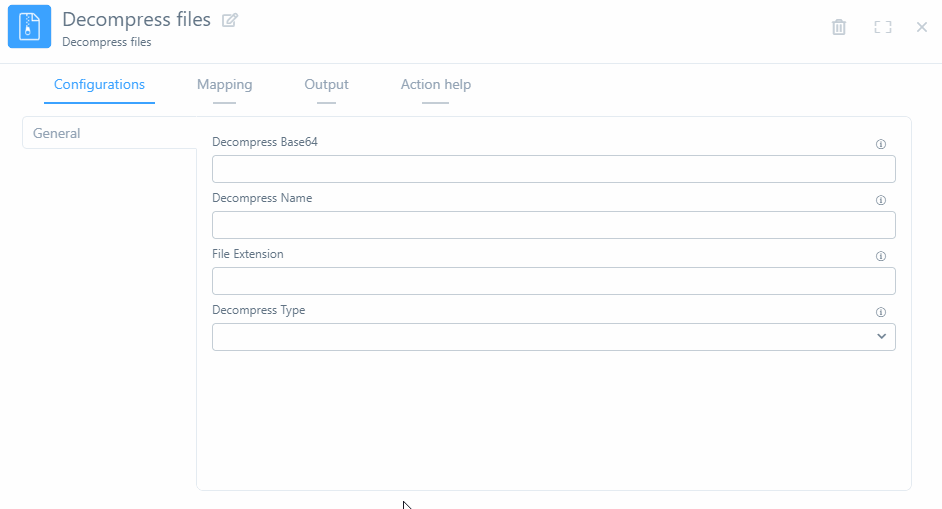Close the Decompress files panel
This screenshot has height=509, width=942.
coord(922,27)
